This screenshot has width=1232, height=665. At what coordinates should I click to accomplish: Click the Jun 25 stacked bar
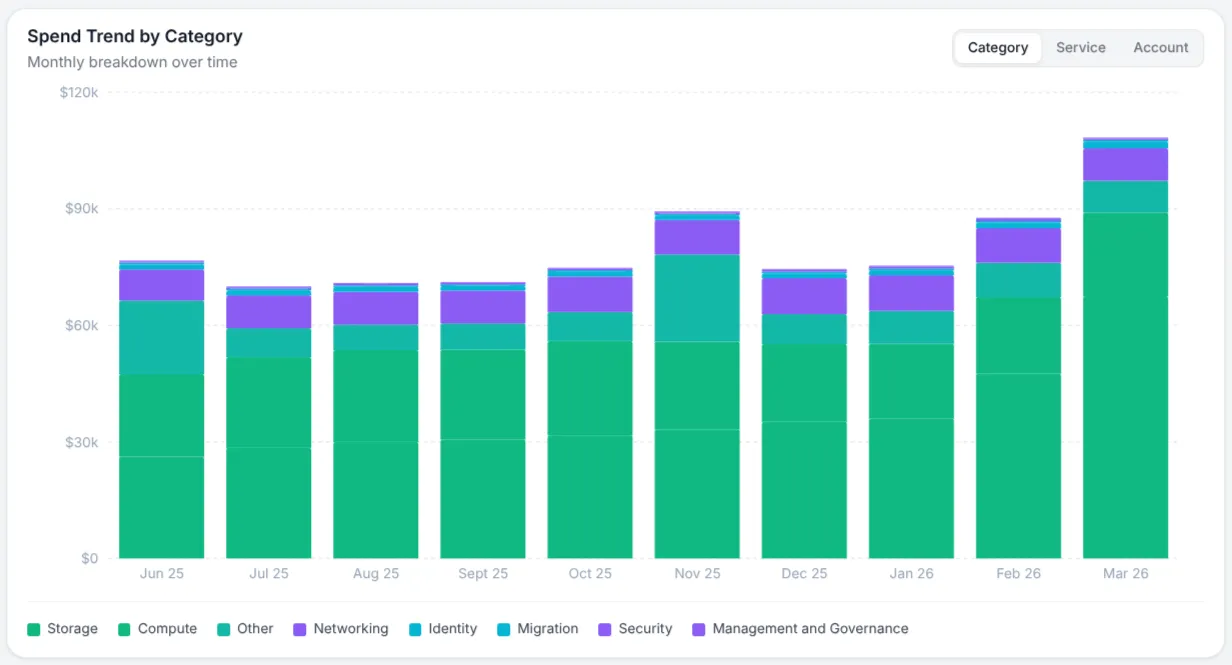click(162, 409)
